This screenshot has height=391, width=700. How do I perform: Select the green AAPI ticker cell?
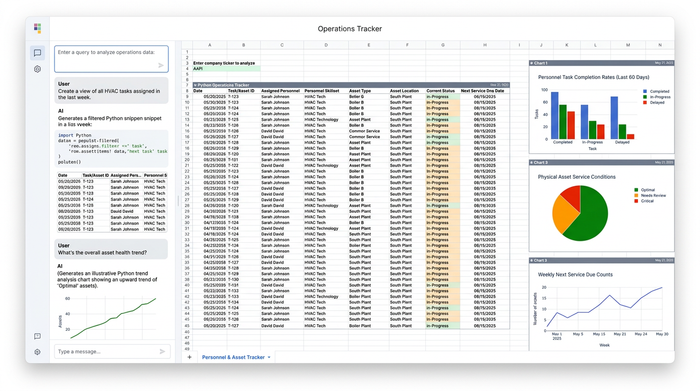226,69
